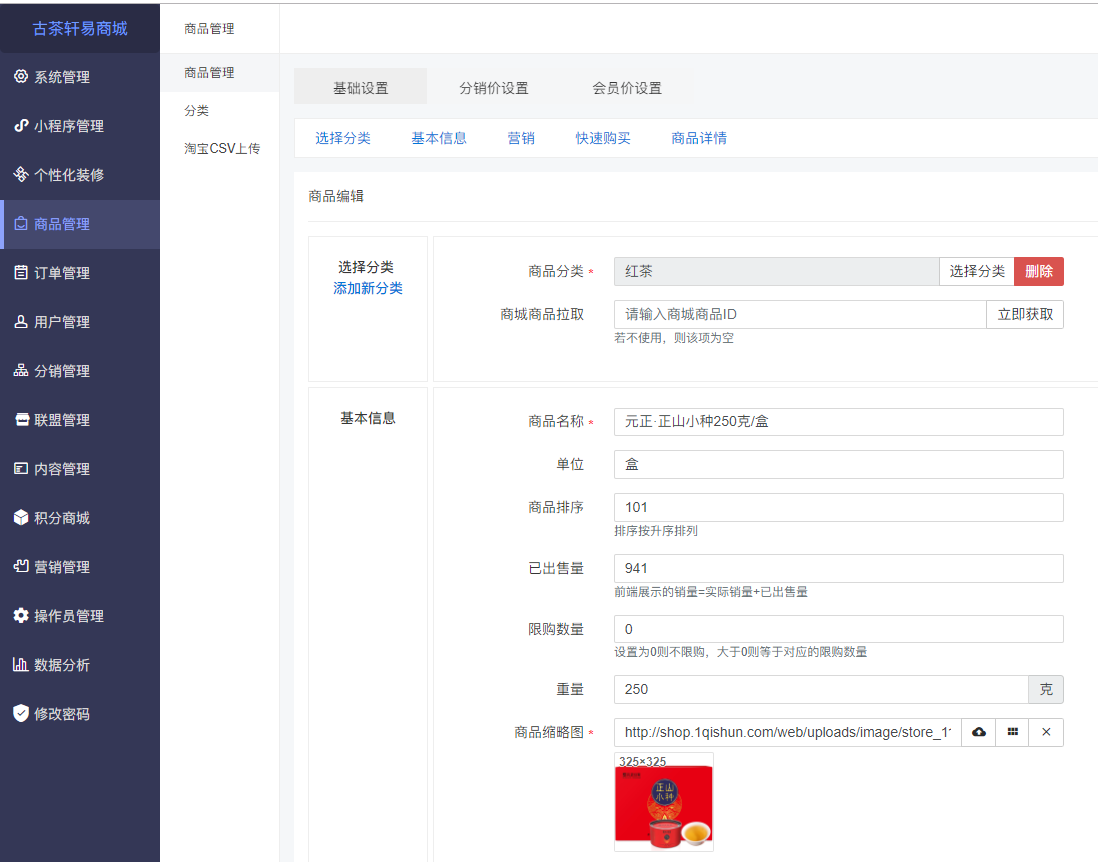Click the 数据分析 bar chart icon
Viewport: 1098px width, 862px height.
pyautogui.click(x=21, y=665)
